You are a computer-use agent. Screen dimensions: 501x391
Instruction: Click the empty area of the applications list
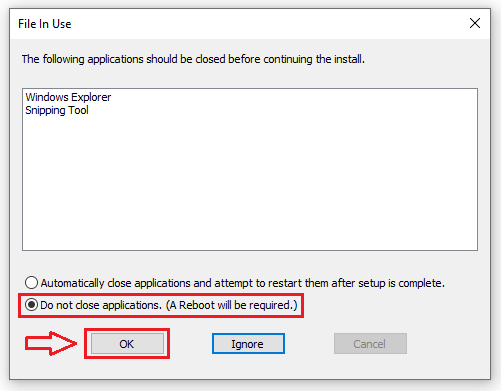click(x=250, y=183)
